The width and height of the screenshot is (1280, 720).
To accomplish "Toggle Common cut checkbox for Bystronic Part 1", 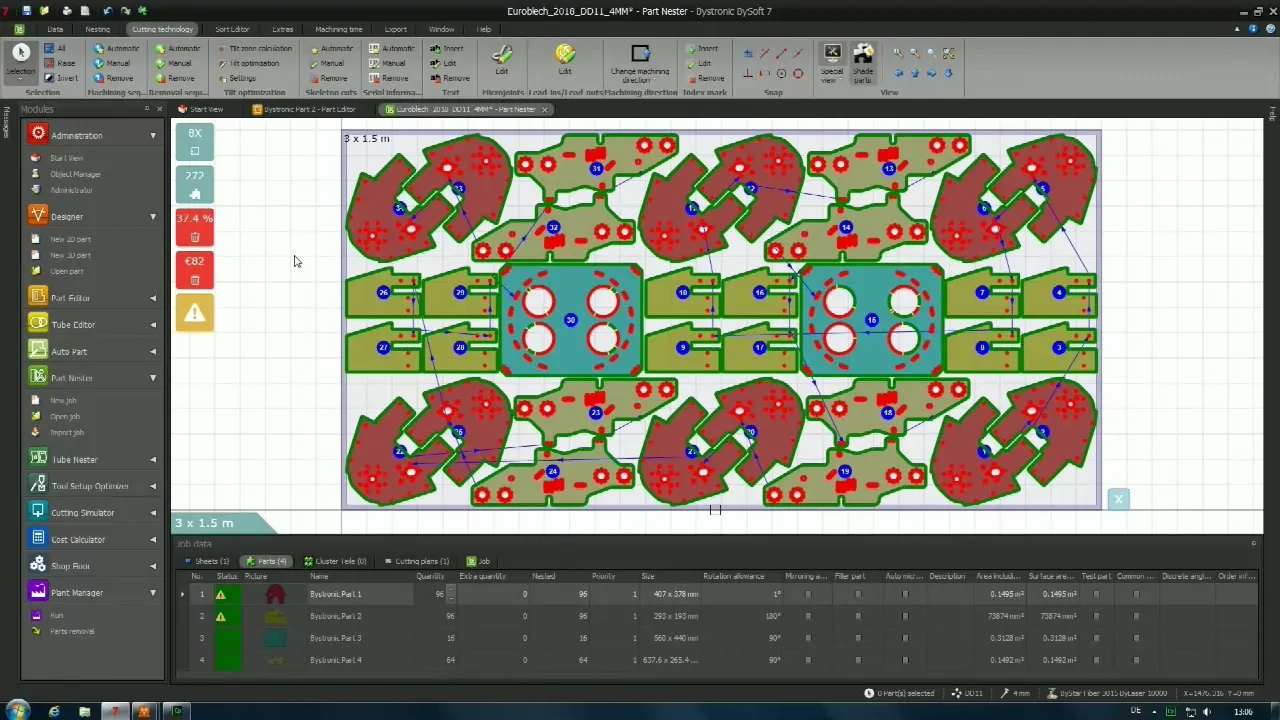I will tap(1136, 594).
